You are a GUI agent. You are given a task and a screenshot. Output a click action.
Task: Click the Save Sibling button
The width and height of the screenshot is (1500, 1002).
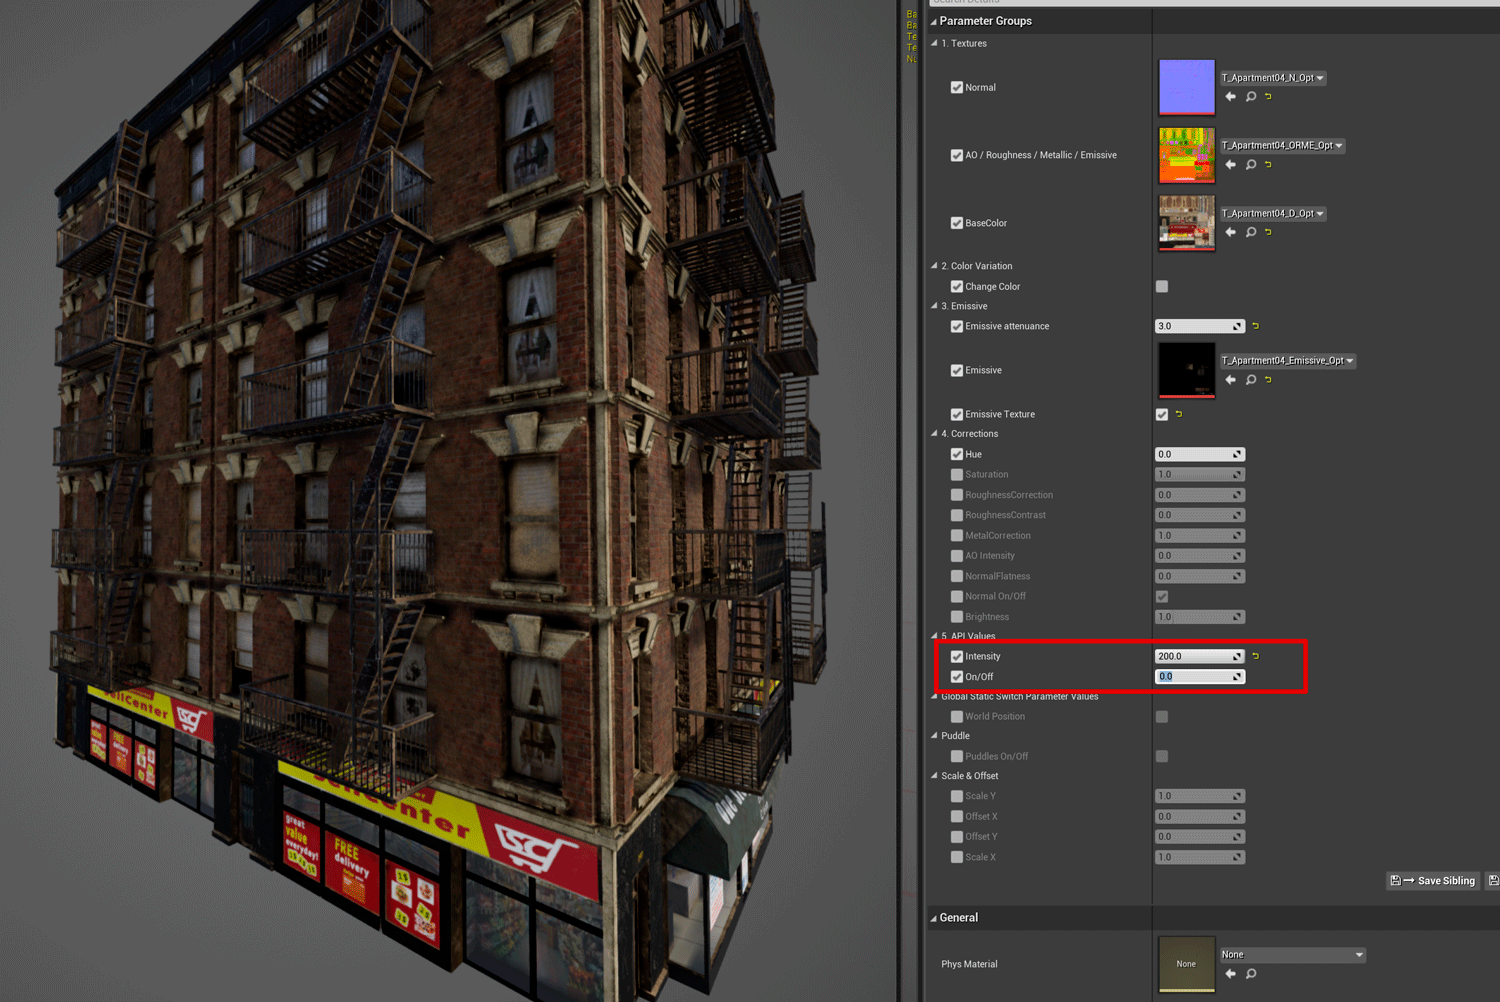1434,881
